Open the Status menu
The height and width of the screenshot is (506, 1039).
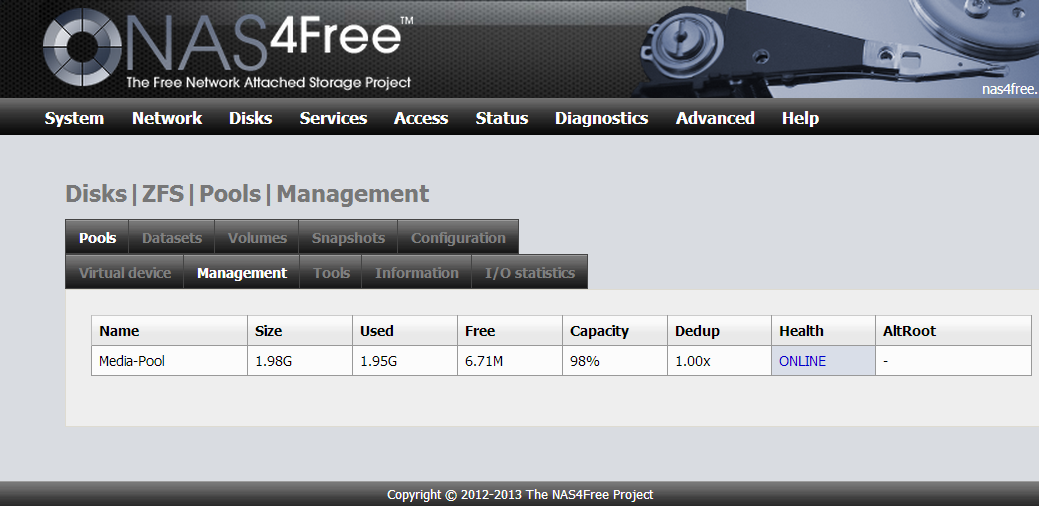coord(501,118)
